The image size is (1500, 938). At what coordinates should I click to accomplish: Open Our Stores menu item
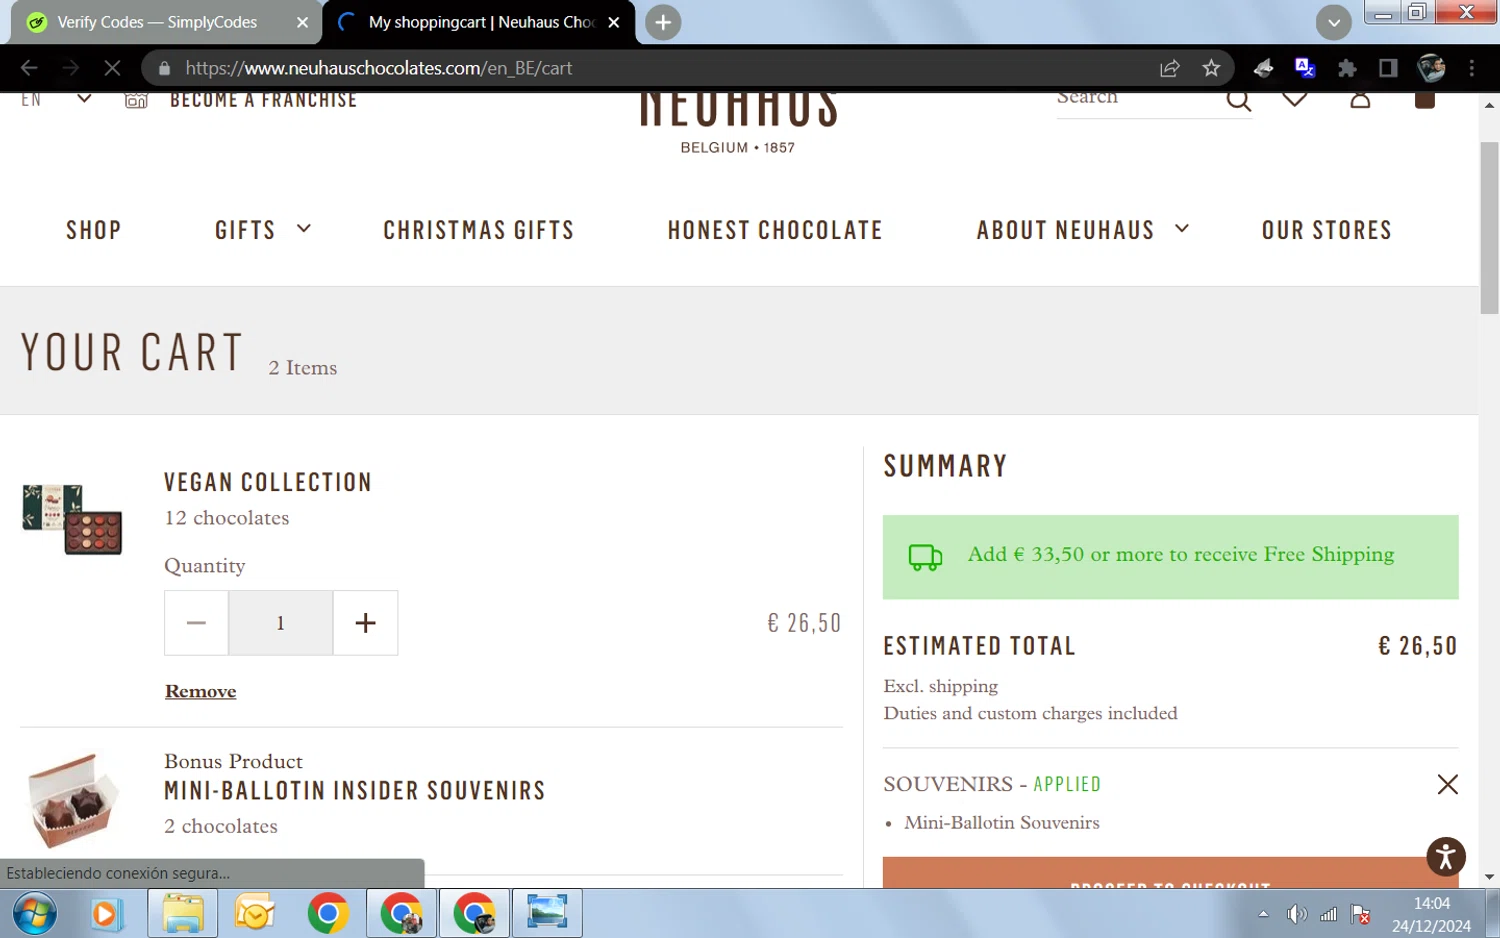point(1327,230)
